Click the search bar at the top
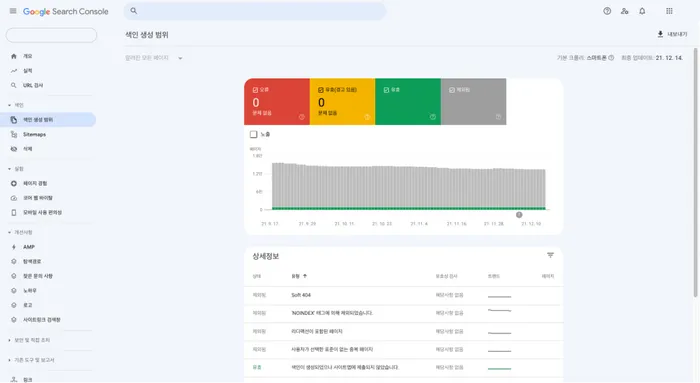Viewport: 700px width, 383px height. click(x=255, y=11)
